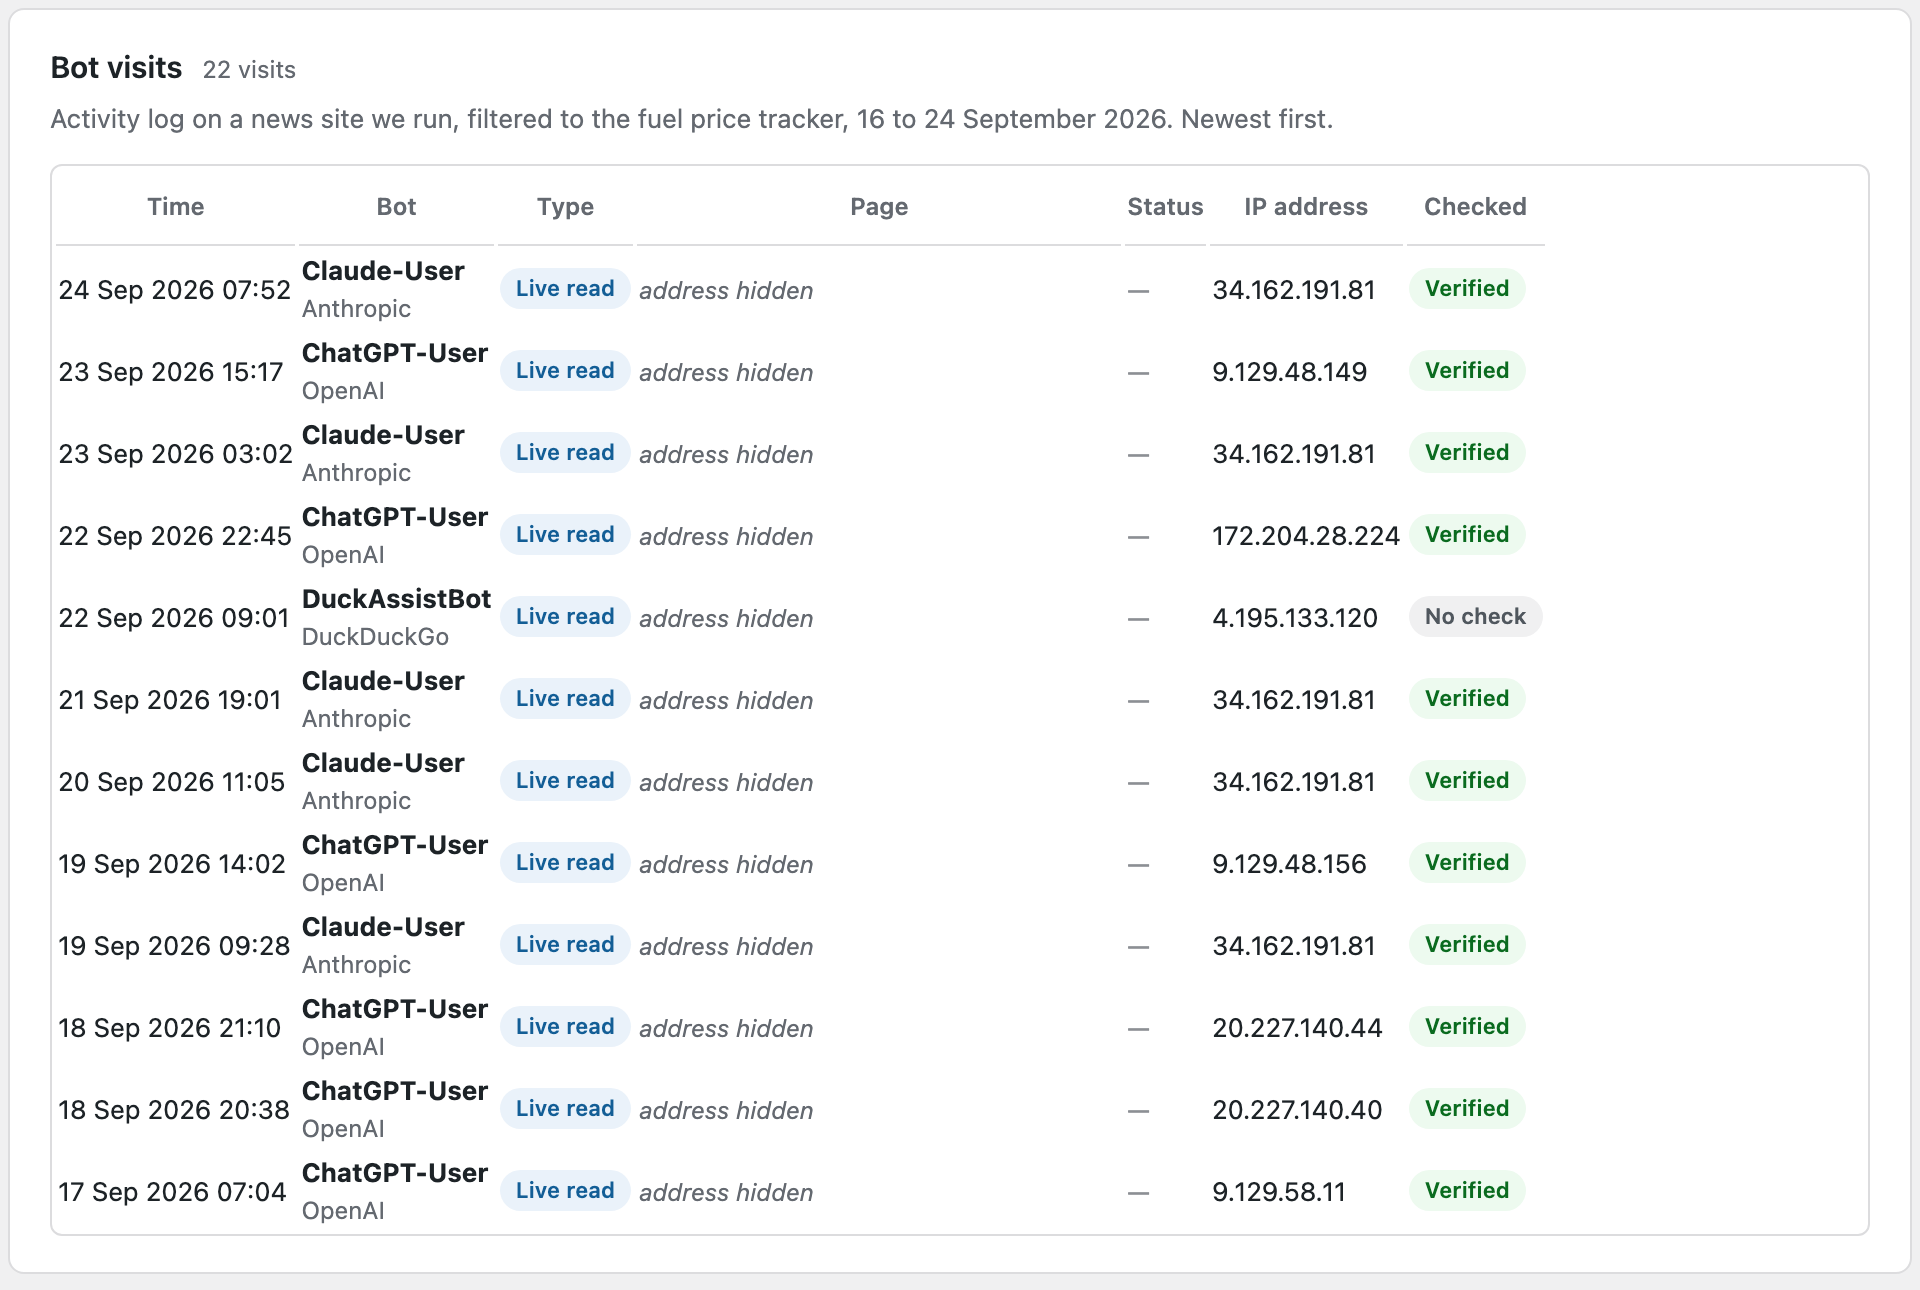The image size is (1920, 1290).
Task: Click the Bot visits heading
Action: 117,68
